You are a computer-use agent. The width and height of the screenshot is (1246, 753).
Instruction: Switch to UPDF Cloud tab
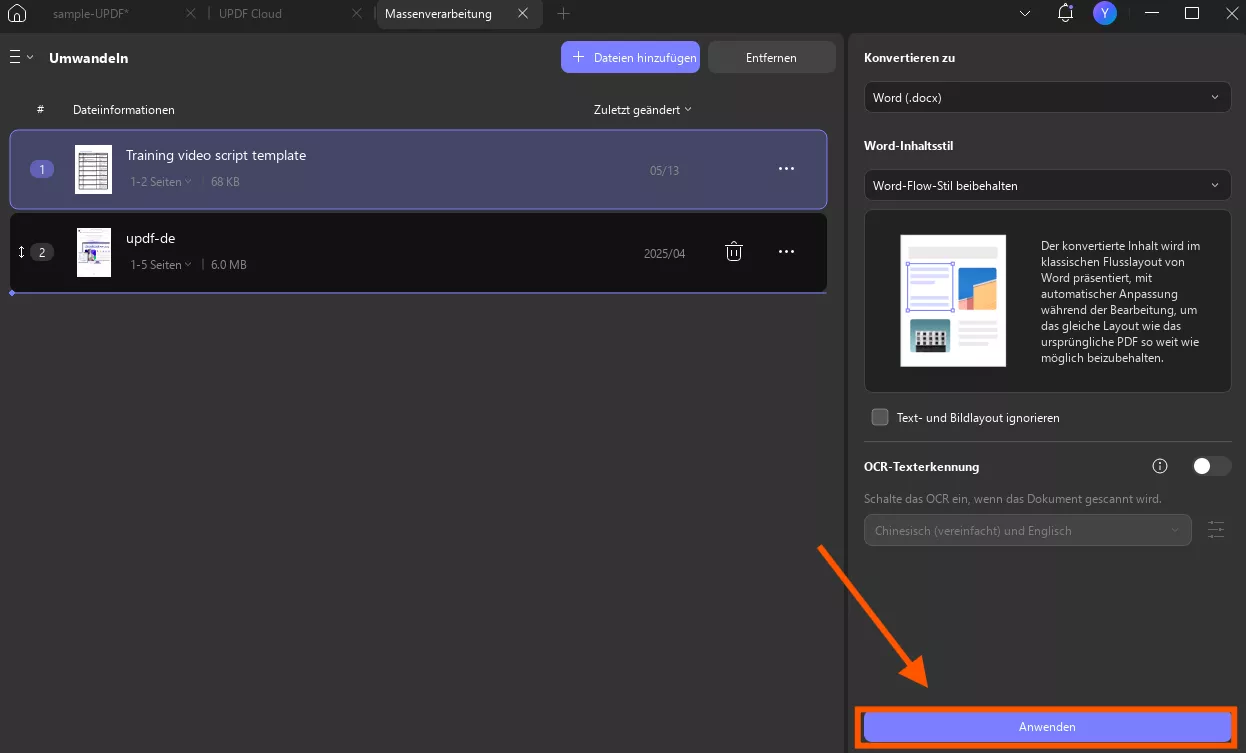[x=250, y=14]
